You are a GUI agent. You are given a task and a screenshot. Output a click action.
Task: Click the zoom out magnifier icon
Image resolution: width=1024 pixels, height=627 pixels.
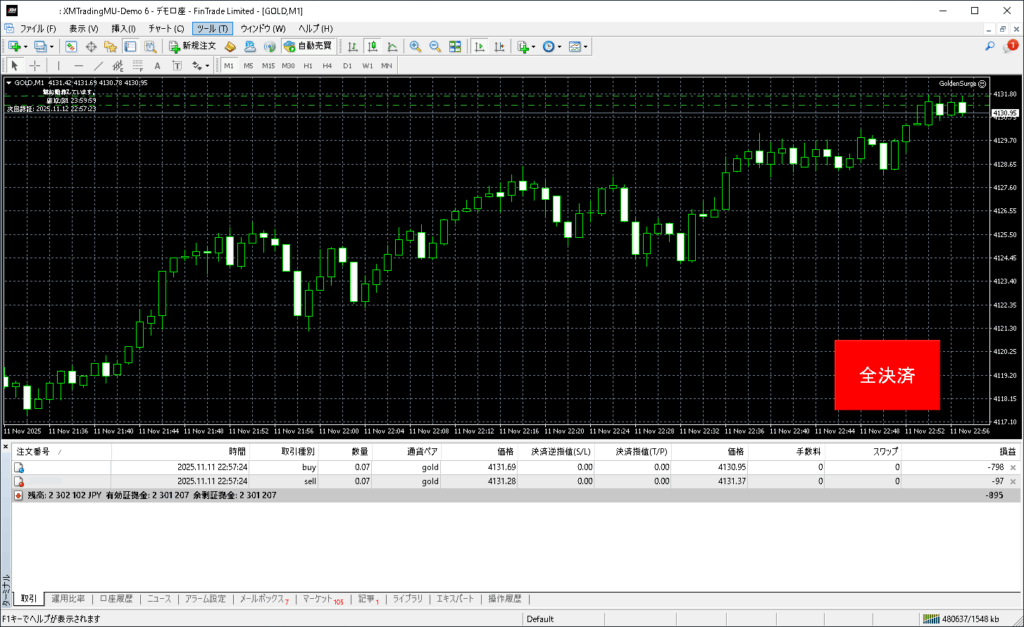[x=435, y=46]
